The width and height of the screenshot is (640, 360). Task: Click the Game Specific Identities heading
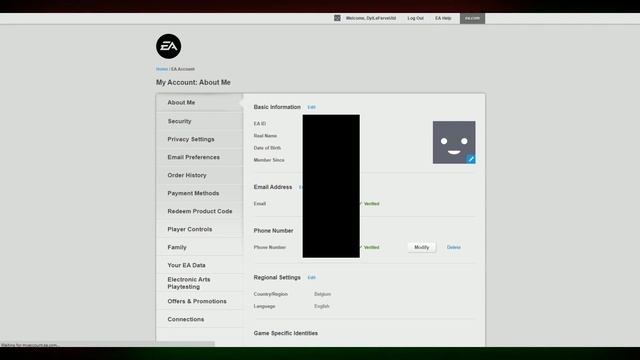click(x=286, y=333)
